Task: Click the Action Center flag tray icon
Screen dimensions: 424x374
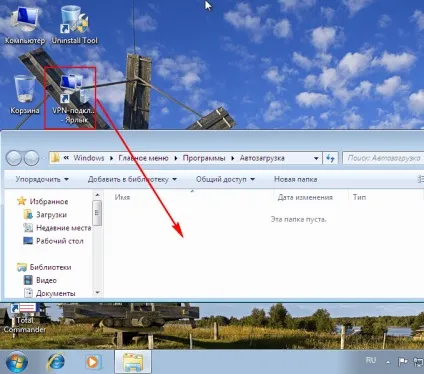Action: coord(403,362)
